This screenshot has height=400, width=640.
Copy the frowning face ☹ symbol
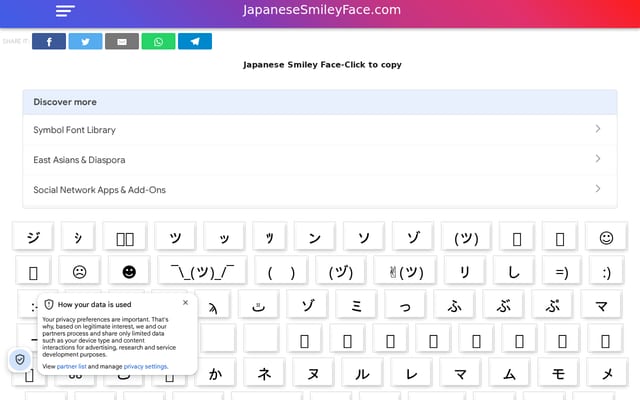tap(79, 271)
